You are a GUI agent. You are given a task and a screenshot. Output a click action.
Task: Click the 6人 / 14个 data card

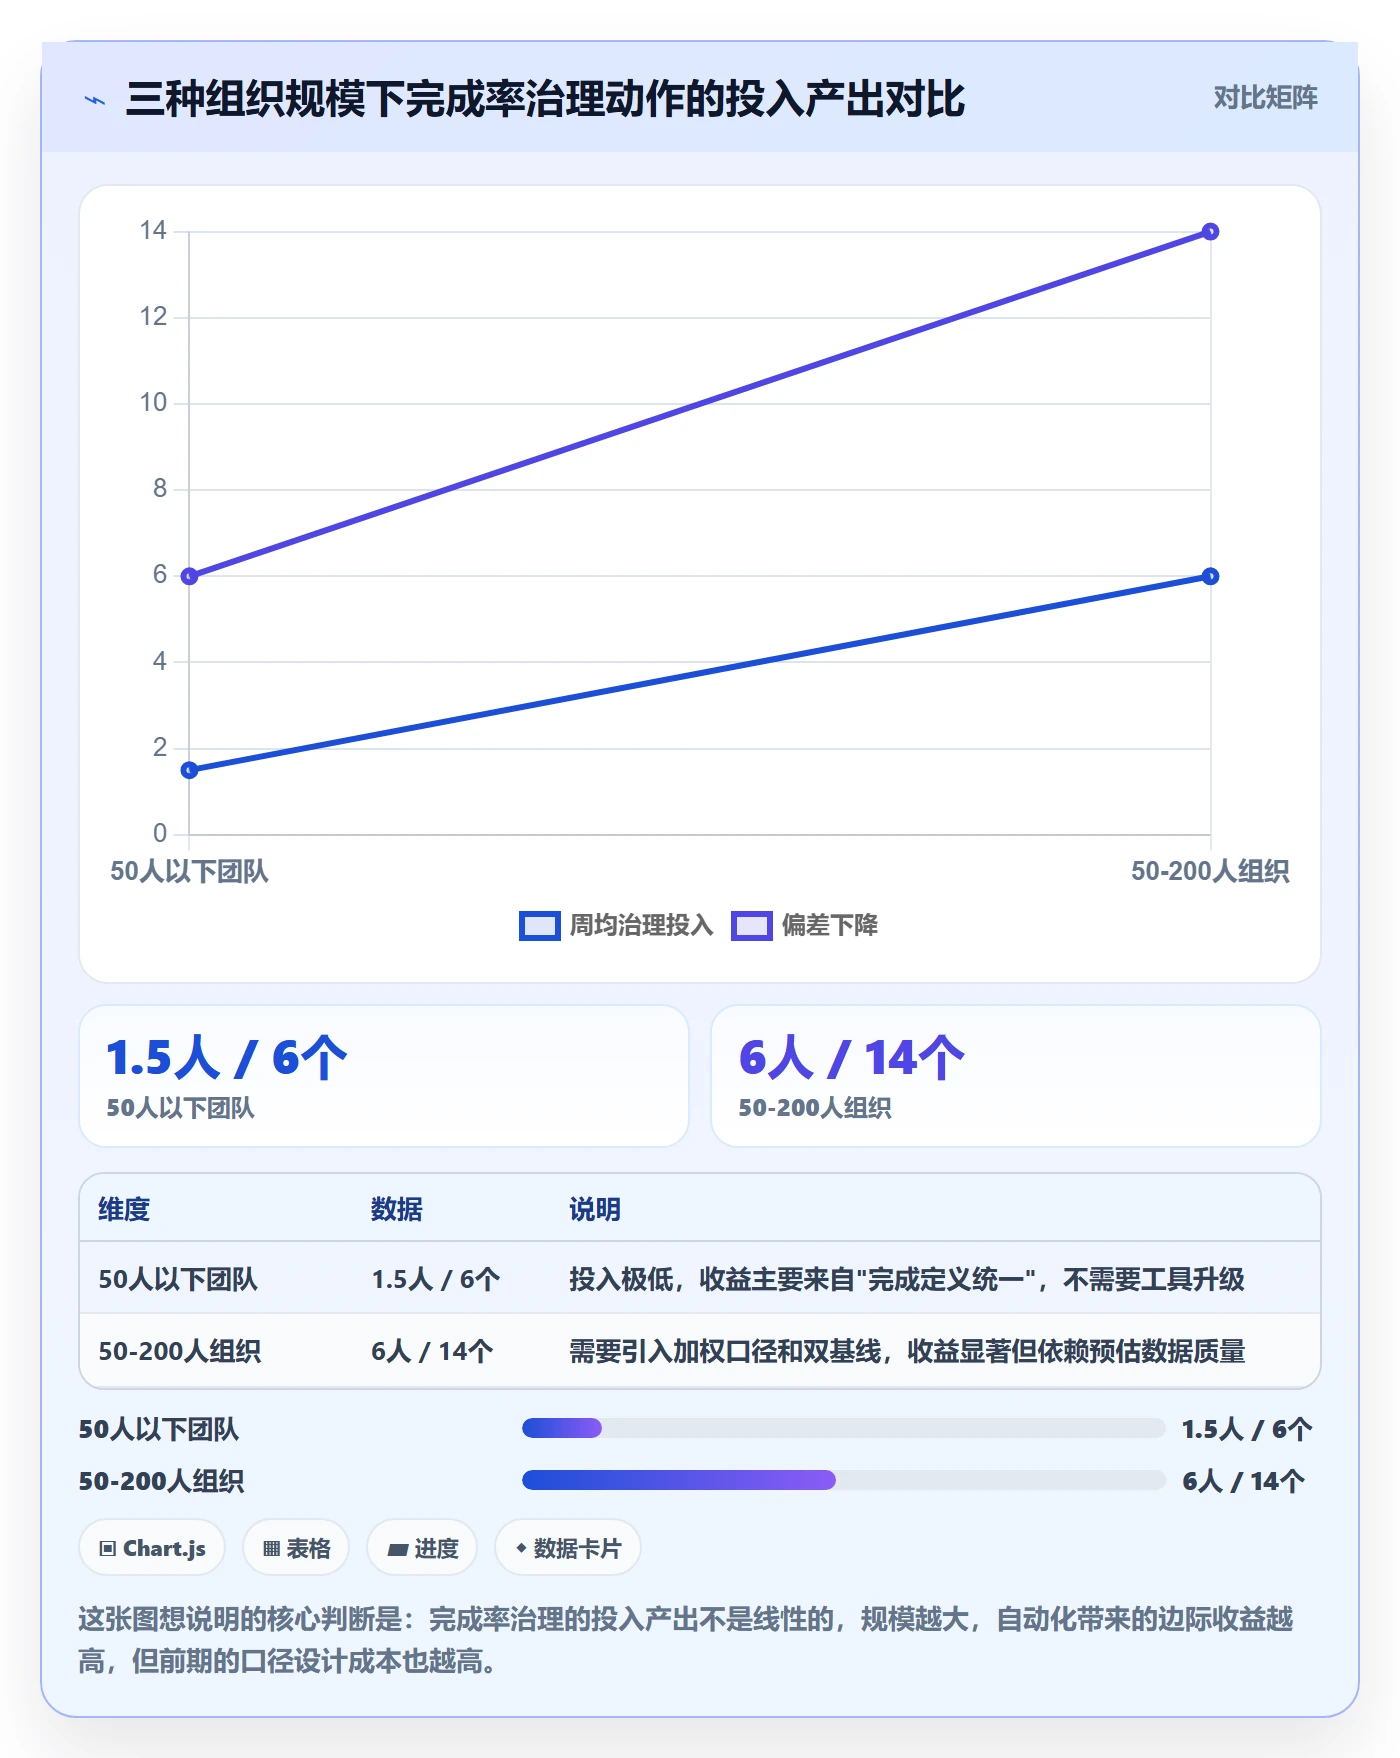tap(1016, 1076)
